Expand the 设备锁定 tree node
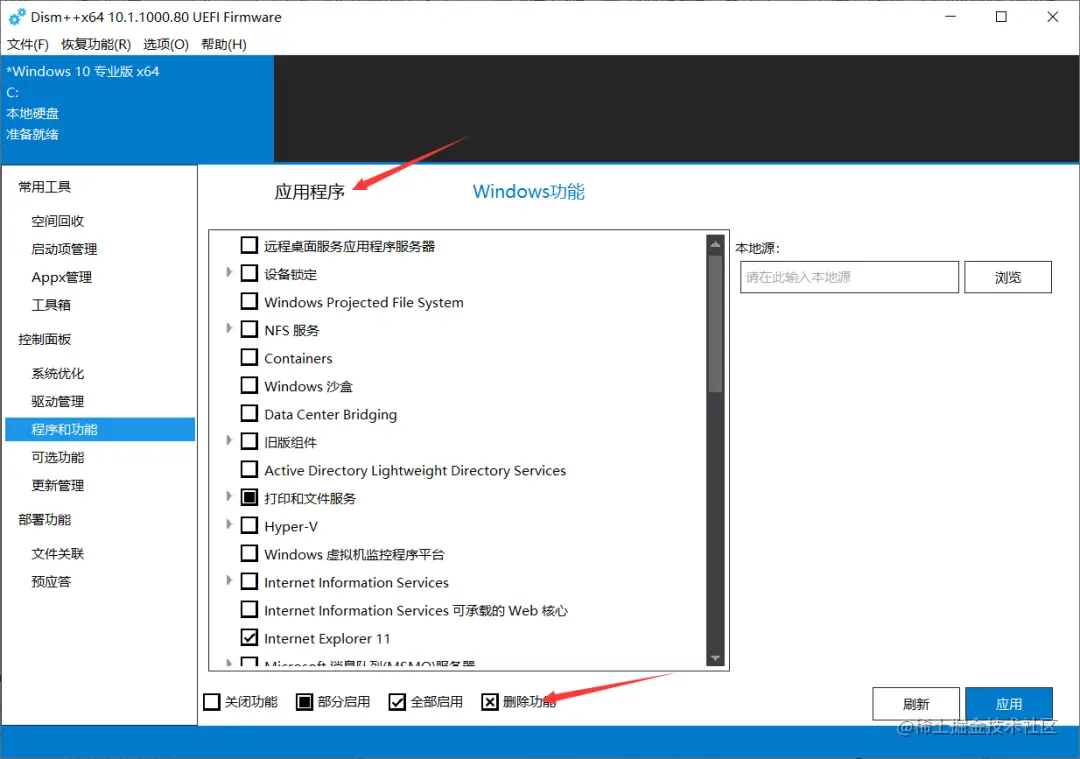 pos(229,273)
